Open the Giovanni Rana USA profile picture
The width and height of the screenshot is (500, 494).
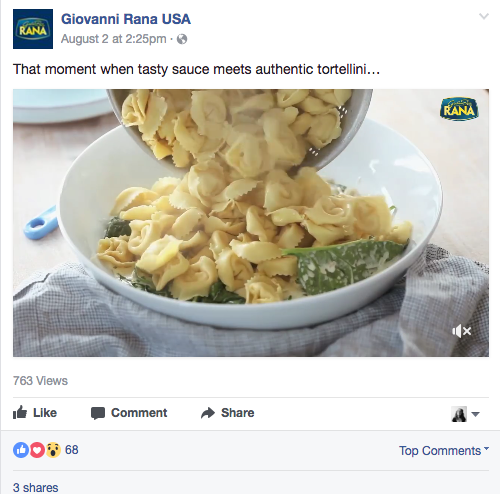coord(33,29)
